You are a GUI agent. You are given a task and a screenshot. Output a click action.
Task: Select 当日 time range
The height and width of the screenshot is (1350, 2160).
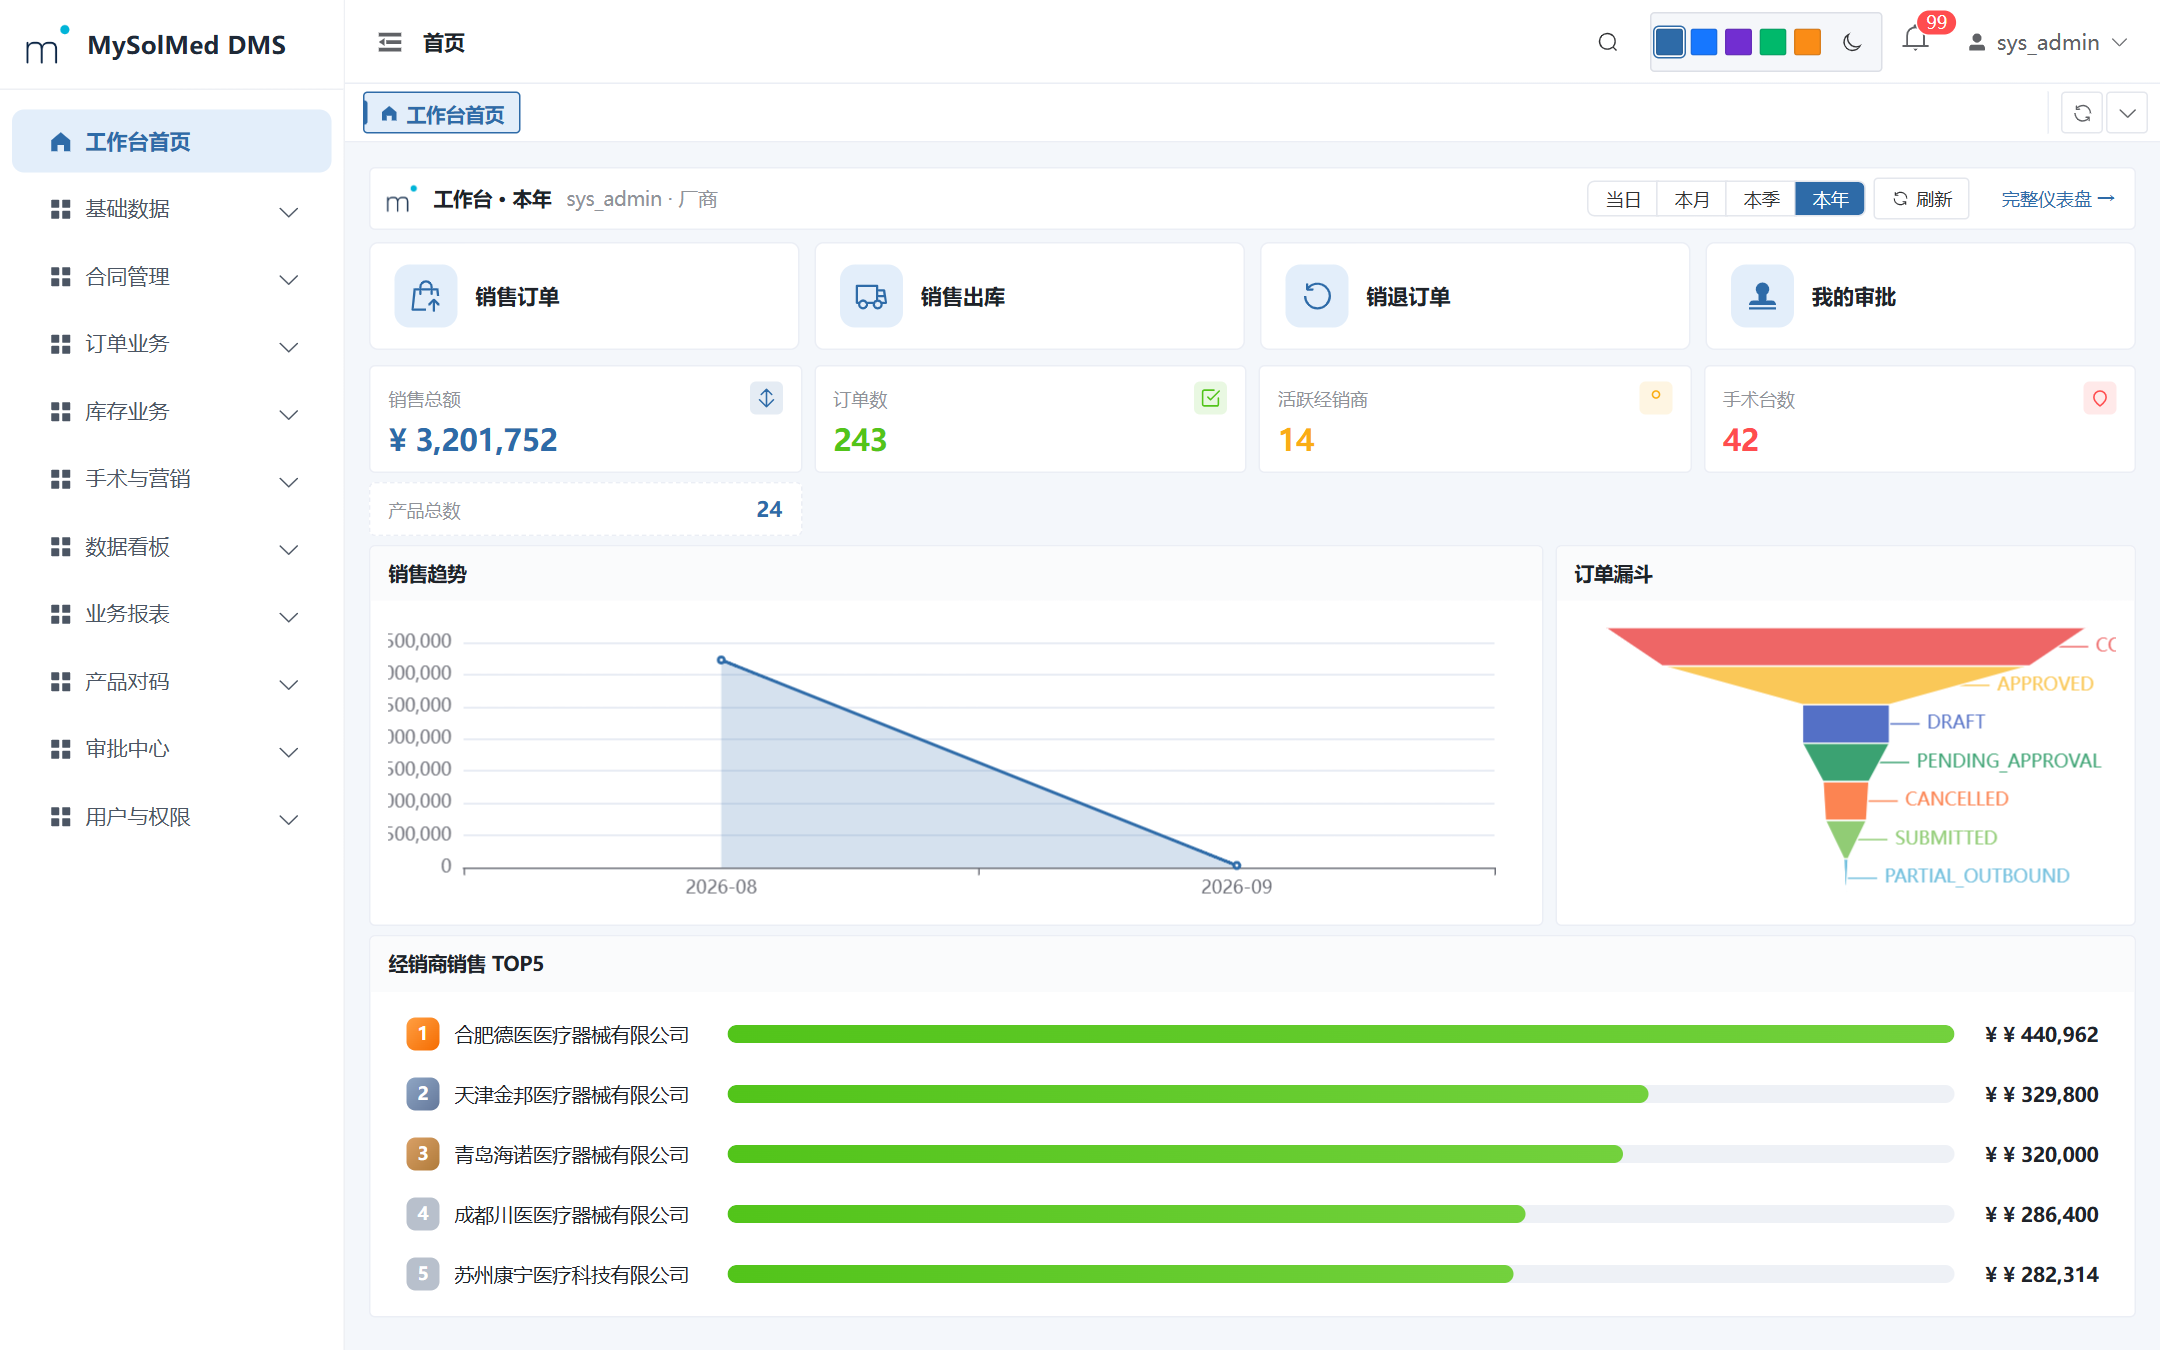tap(1623, 199)
